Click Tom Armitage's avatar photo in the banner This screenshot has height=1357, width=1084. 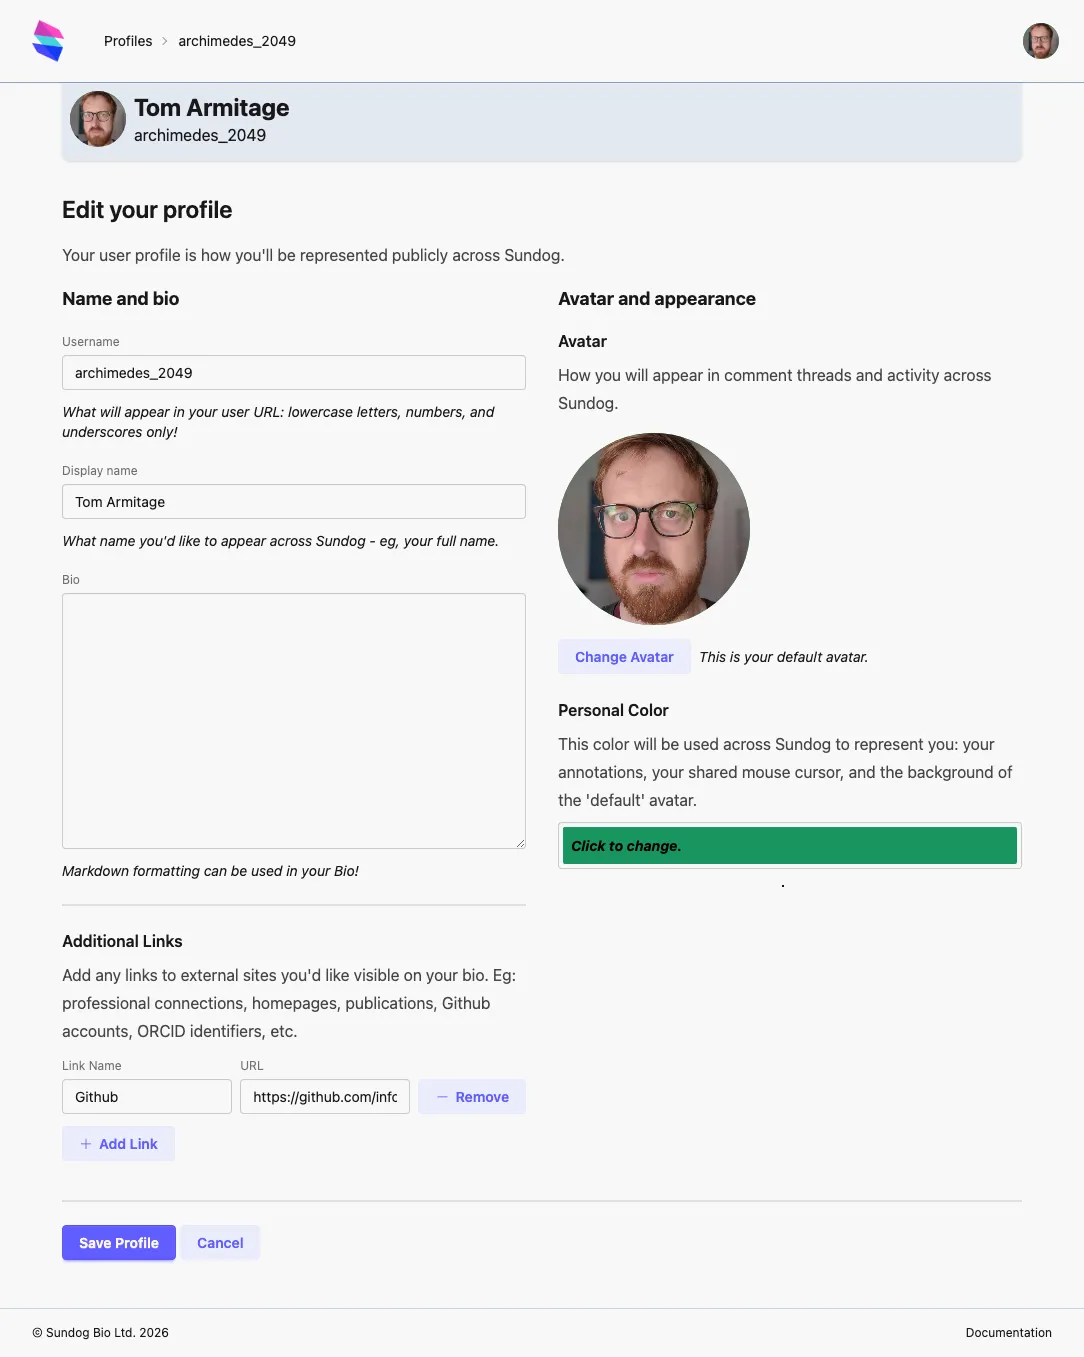[x=97, y=119]
